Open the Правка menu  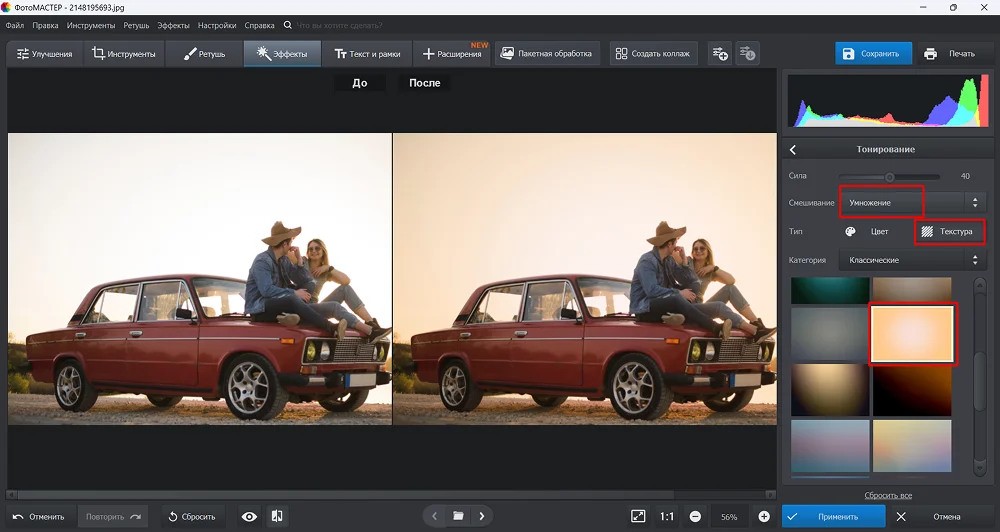coord(45,26)
